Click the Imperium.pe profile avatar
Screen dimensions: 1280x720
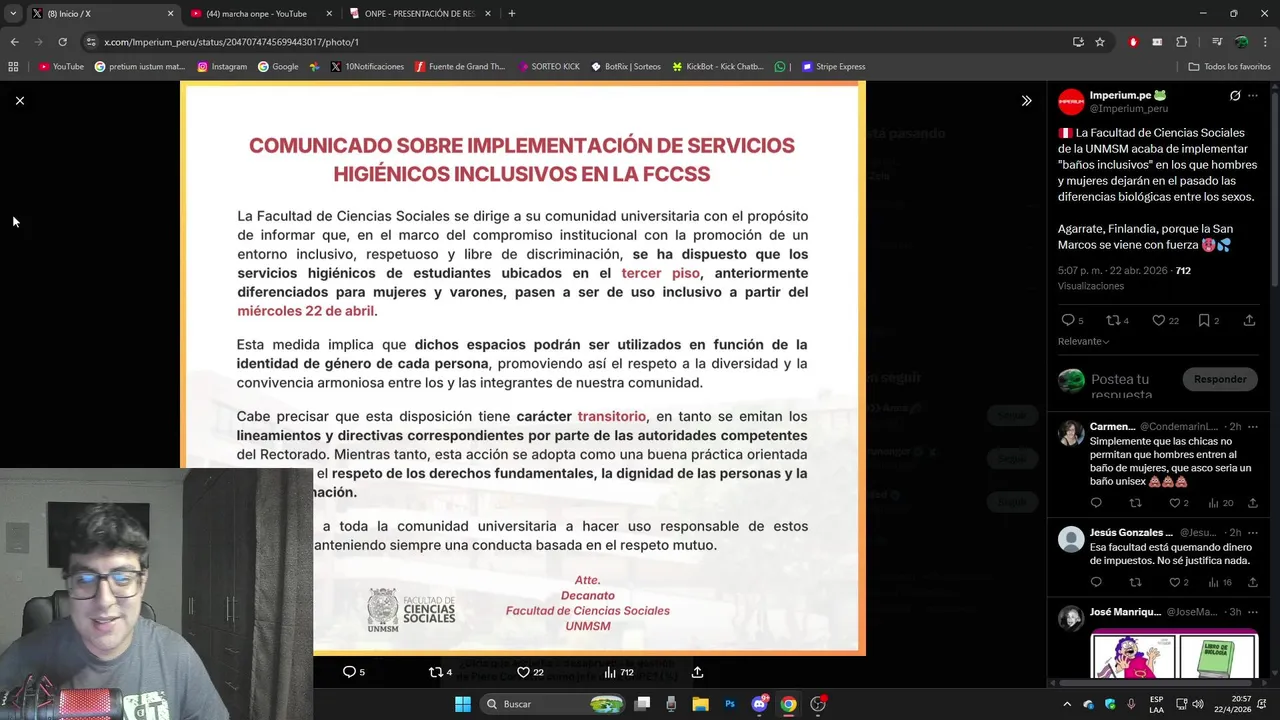[x=1071, y=102]
